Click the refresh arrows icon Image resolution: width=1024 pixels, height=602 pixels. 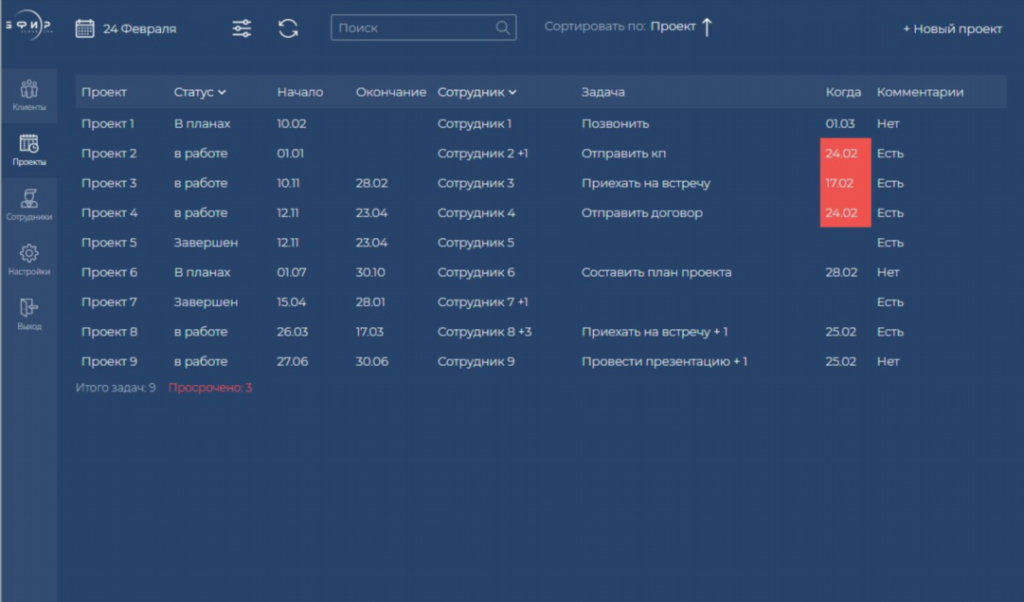point(288,28)
